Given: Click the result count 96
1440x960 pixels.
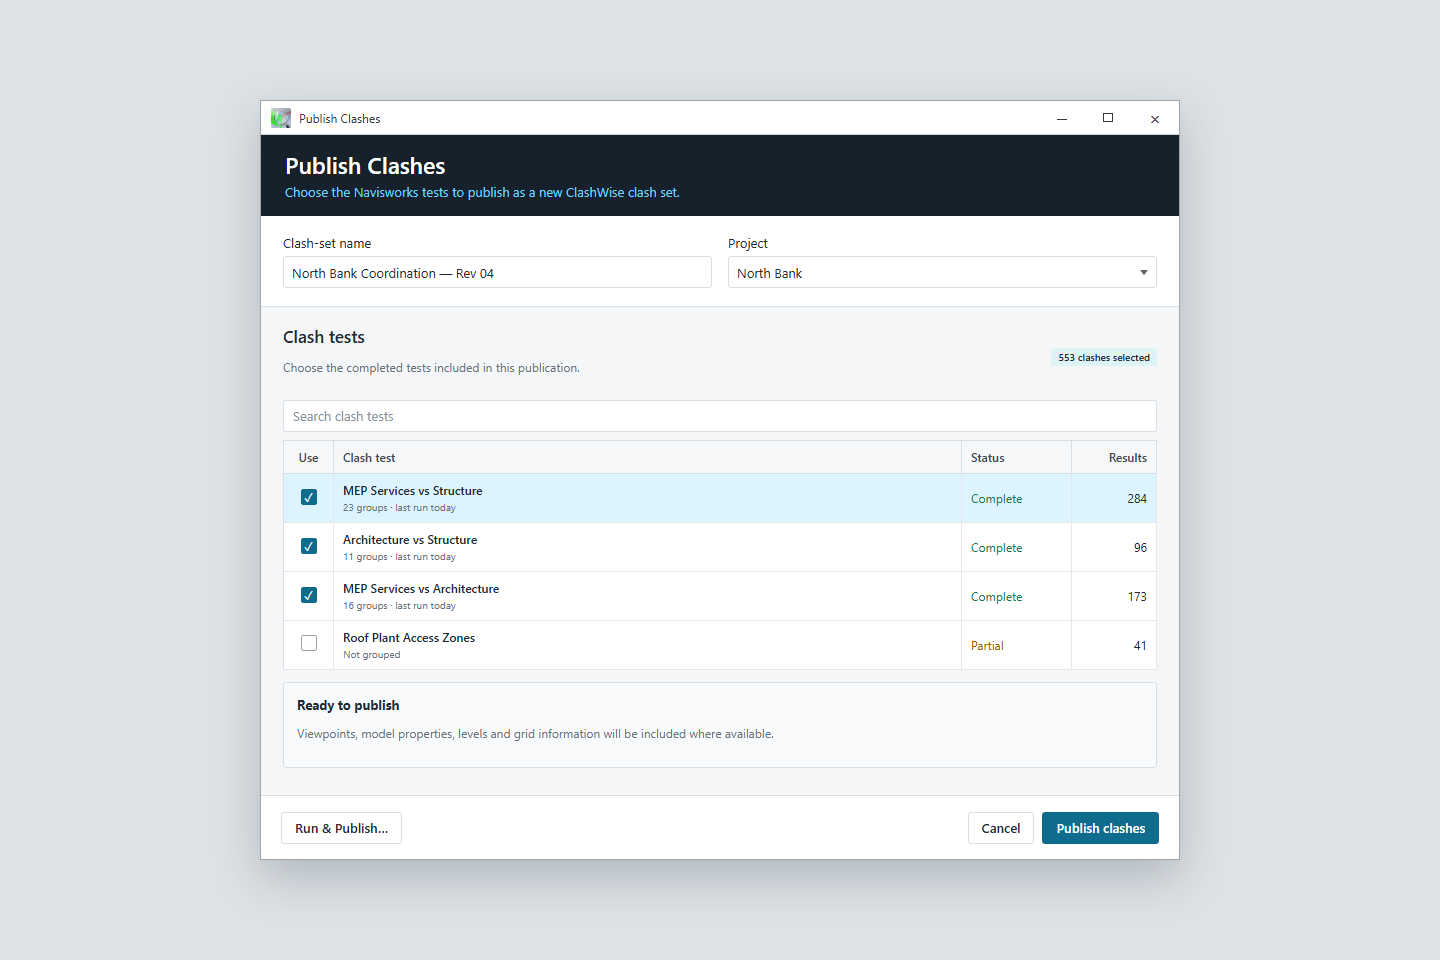Looking at the screenshot, I should coord(1140,548).
